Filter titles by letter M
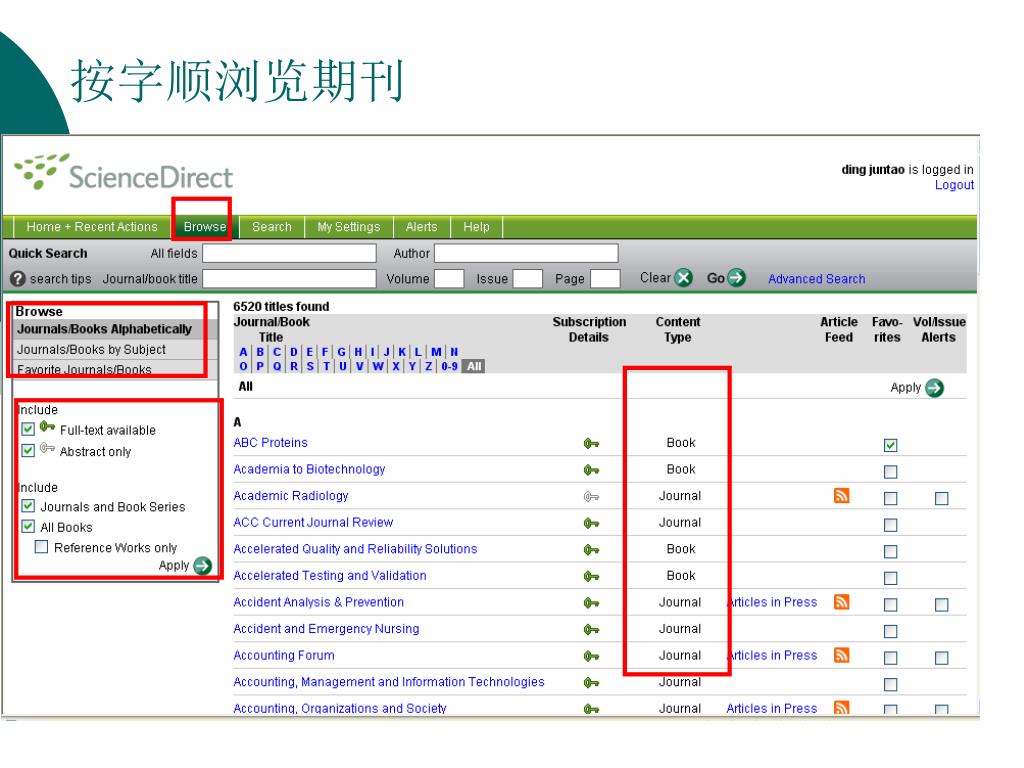The height and width of the screenshot is (768, 1024). [x=436, y=352]
